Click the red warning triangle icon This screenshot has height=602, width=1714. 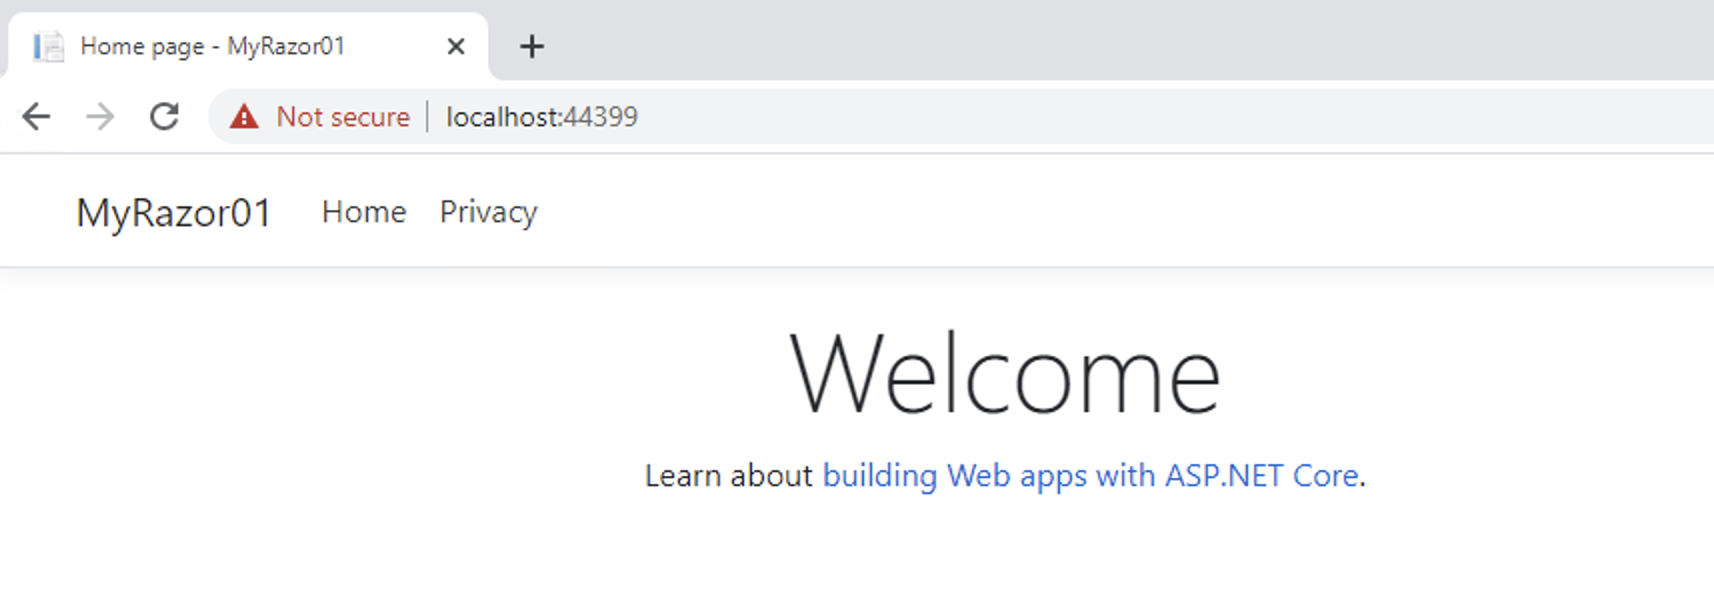pos(244,117)
